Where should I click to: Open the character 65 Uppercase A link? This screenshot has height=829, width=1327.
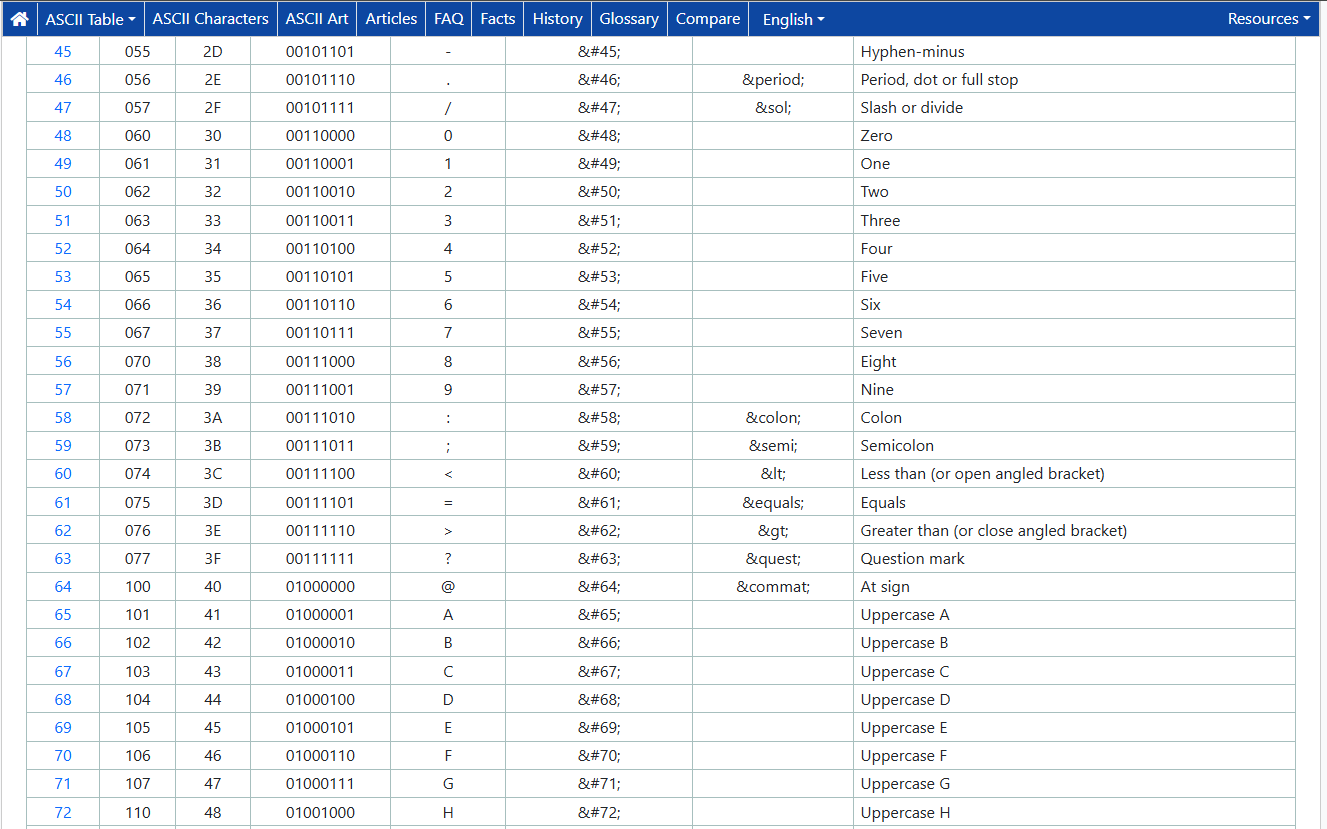click(x=62, y=614)
